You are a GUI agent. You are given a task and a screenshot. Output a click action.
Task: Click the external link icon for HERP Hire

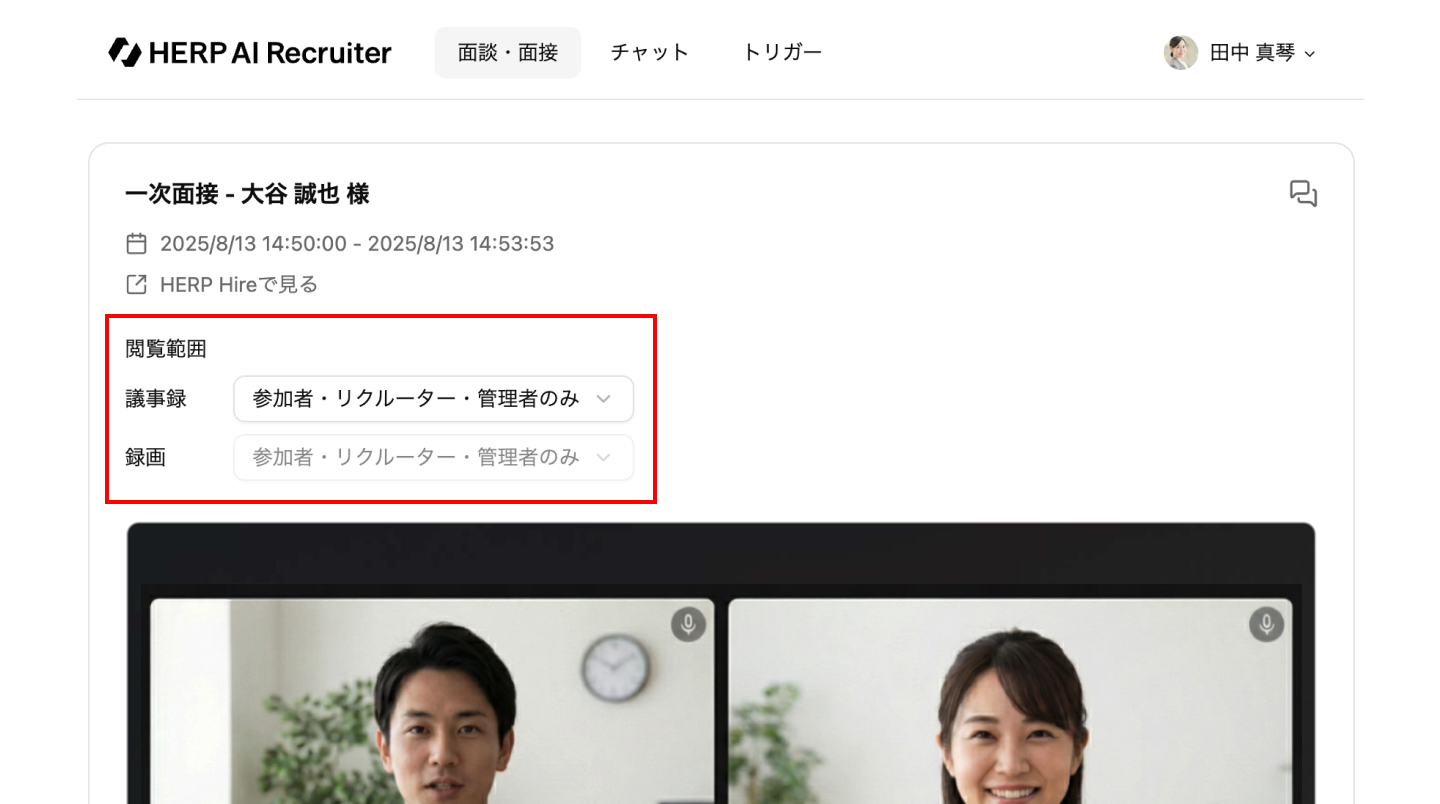coord(136,285)
